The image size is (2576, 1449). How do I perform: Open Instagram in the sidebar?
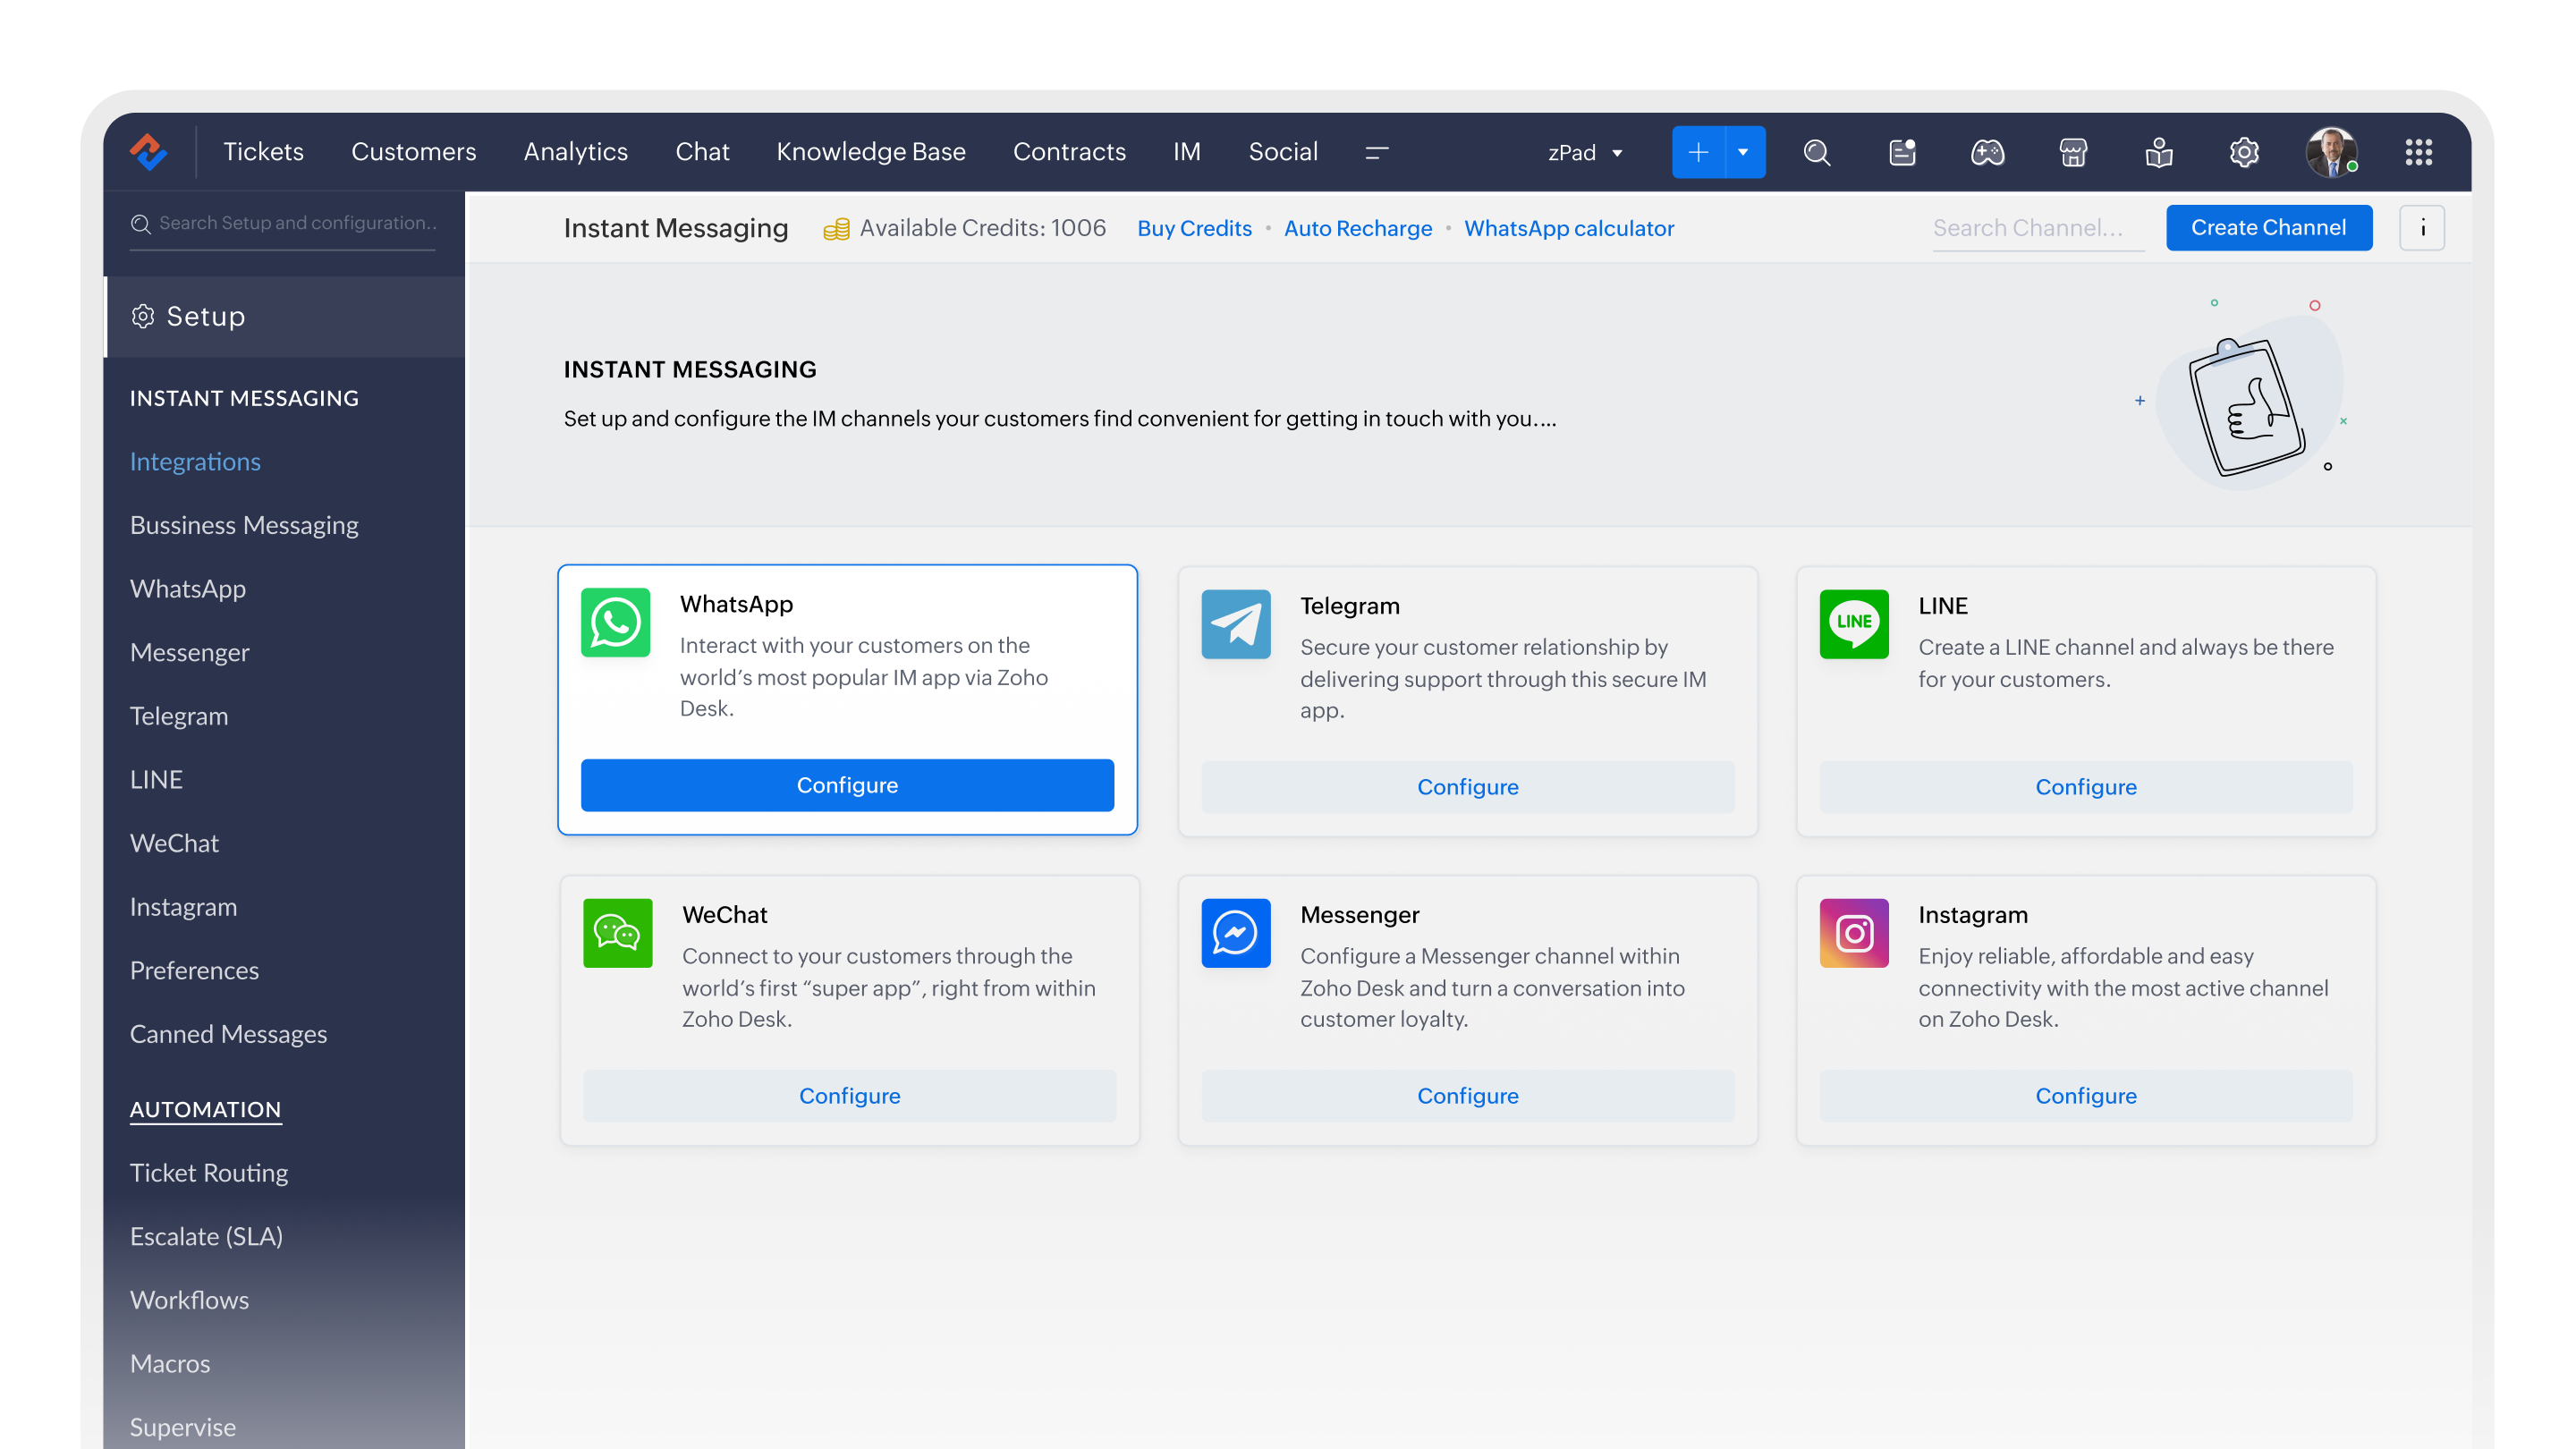183,907
